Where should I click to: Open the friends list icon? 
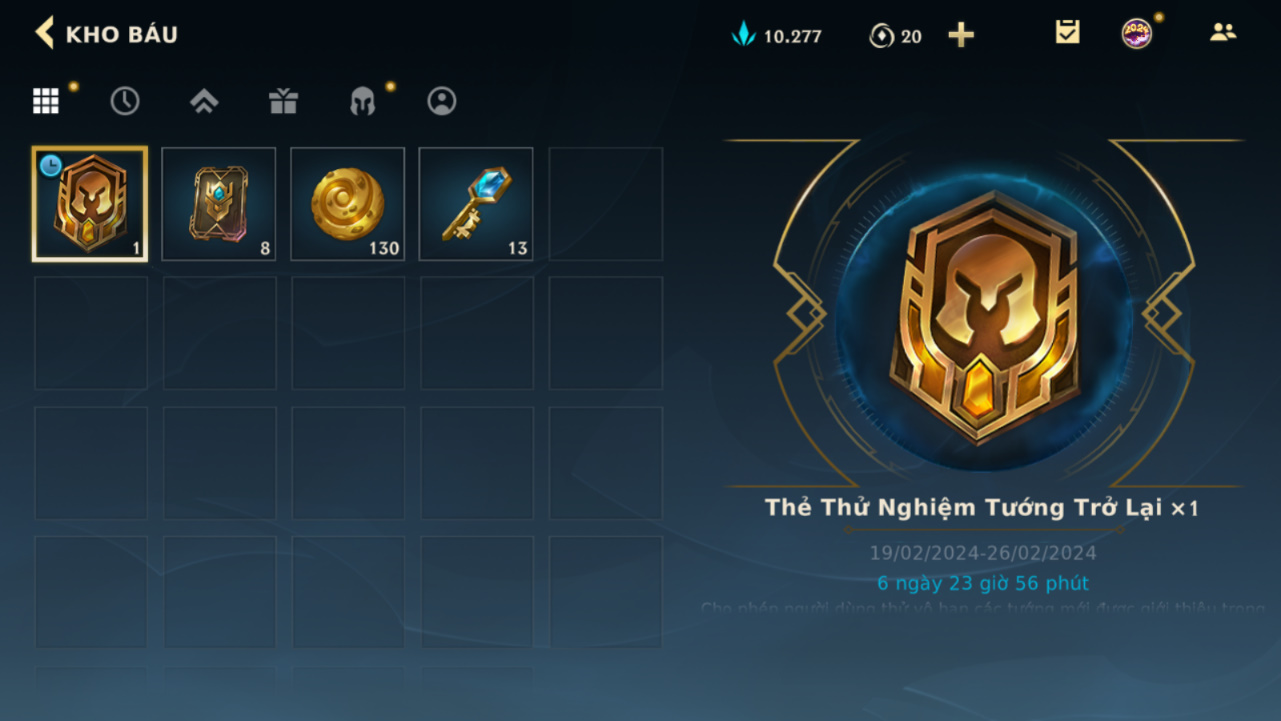1223,32
